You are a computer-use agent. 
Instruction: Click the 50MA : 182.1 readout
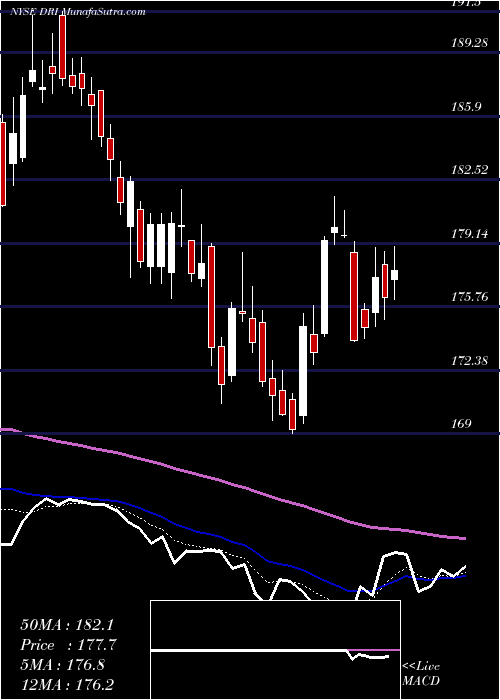(69, 625)
